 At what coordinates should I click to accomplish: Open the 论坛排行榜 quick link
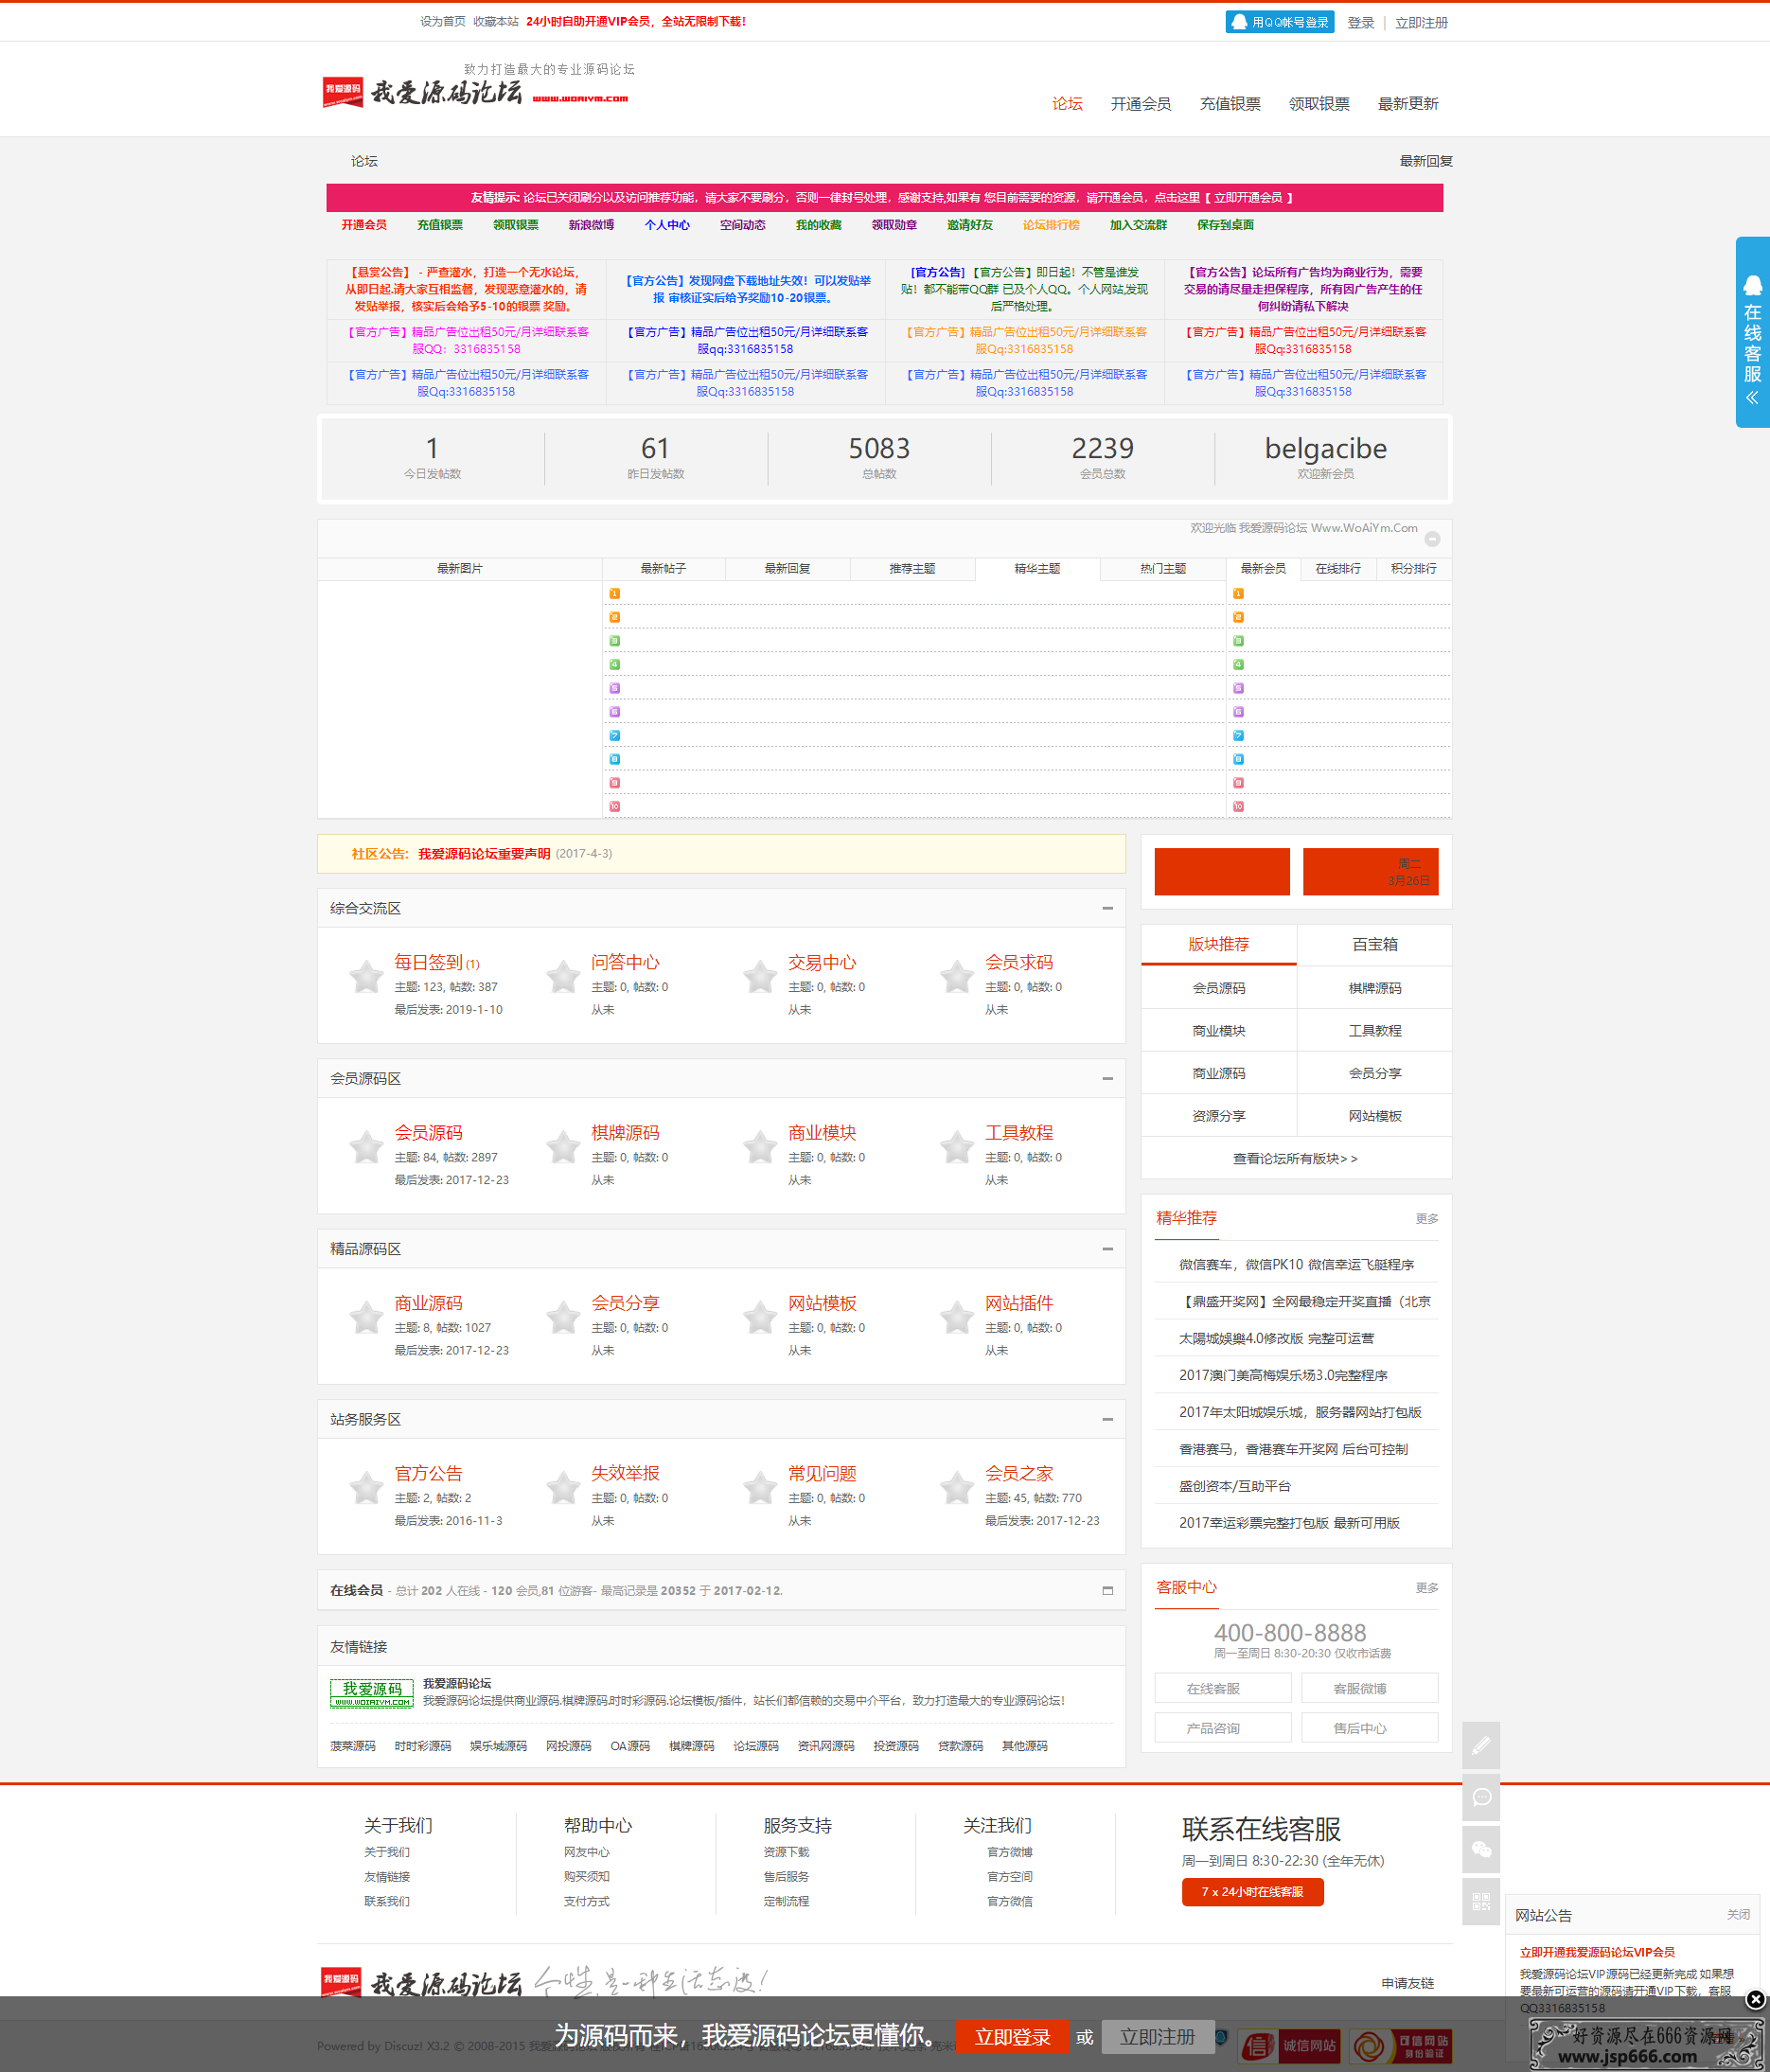point(1051,225)
